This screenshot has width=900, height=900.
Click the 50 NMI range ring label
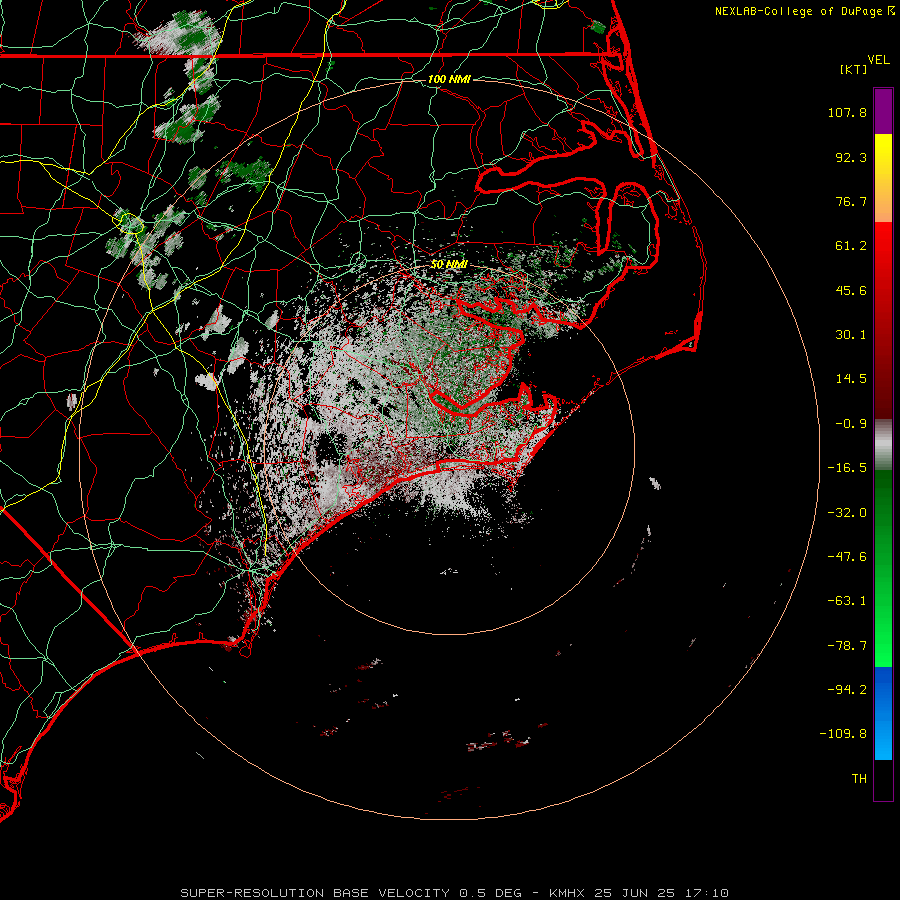click(449, 264)
